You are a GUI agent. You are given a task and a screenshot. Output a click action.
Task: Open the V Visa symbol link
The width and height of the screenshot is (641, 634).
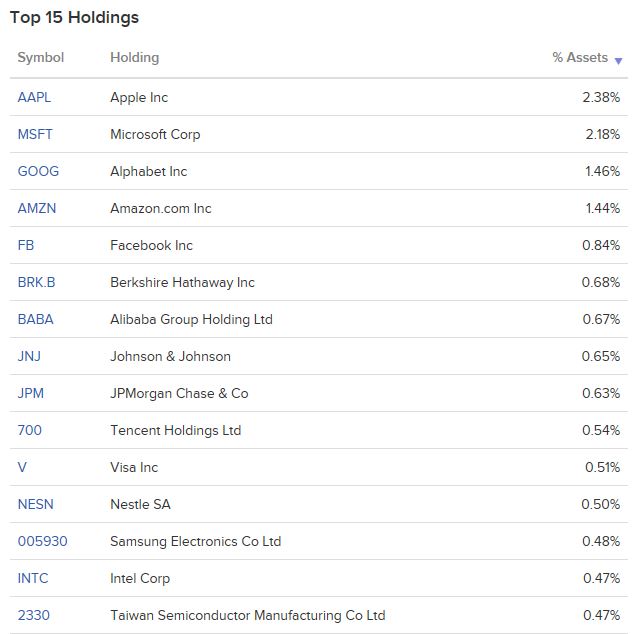pyautogui.click(x=22, y=467)
